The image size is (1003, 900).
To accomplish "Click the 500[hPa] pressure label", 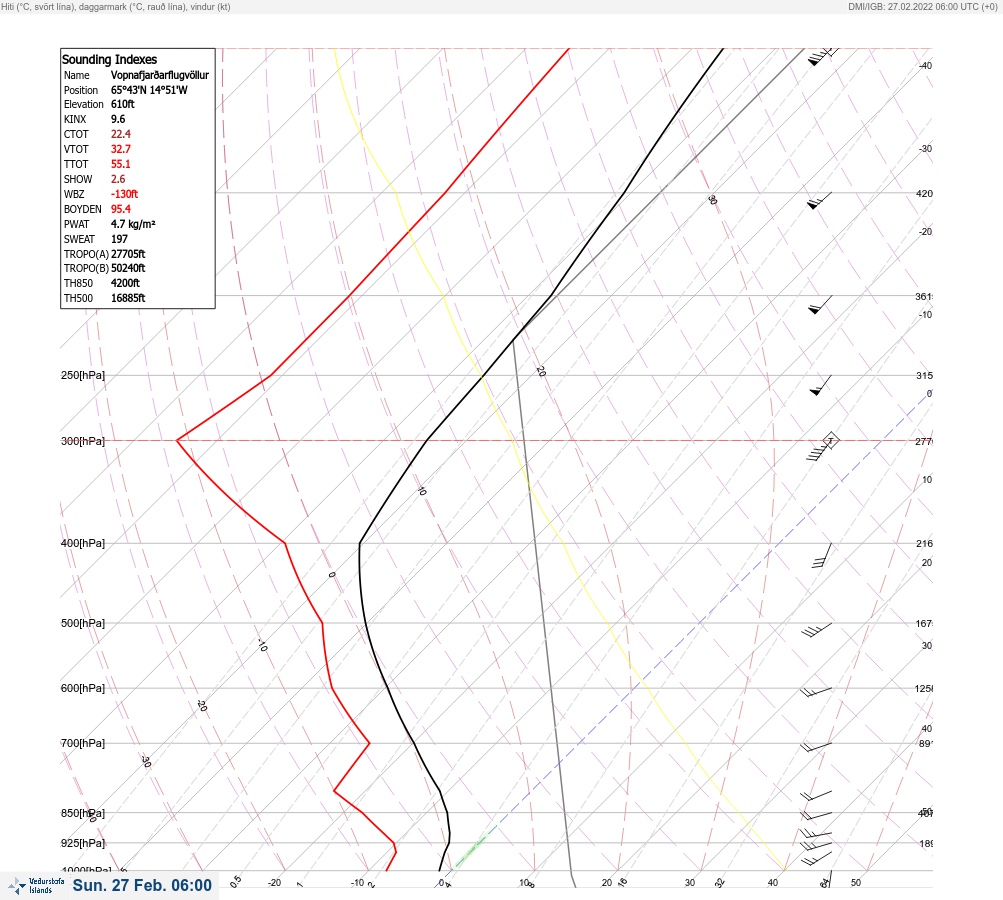I will (x=83, y=623).
